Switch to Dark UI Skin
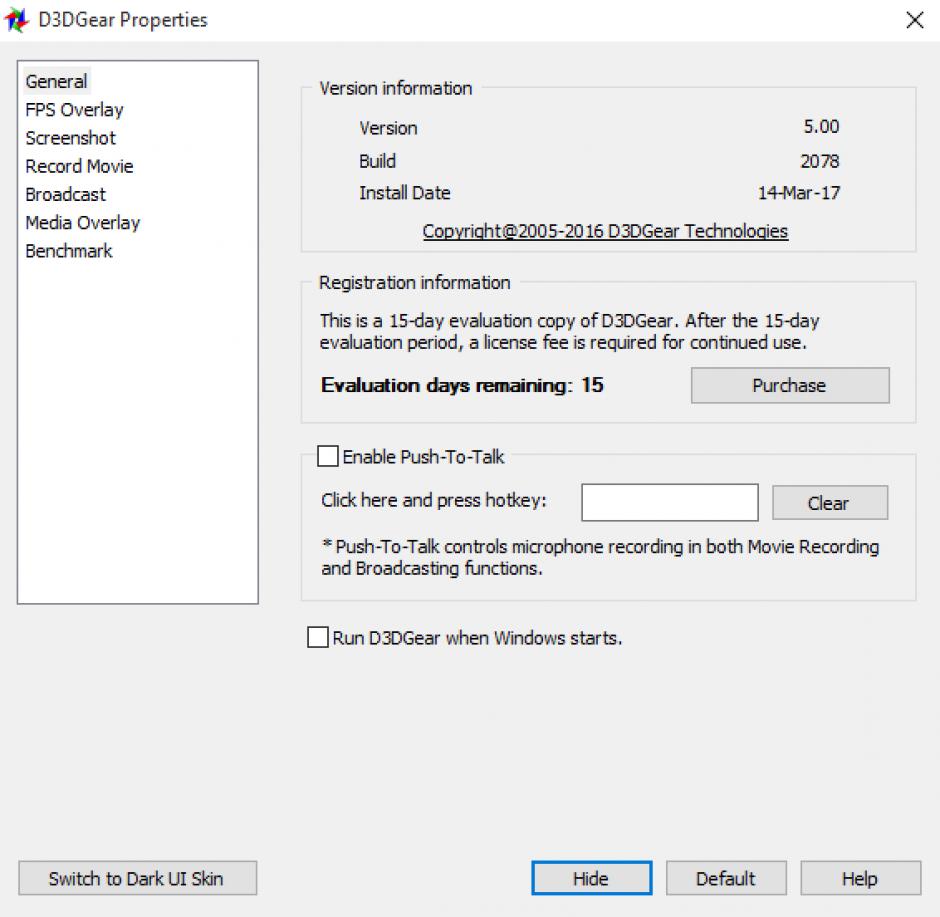Viewport: 940px width, 917px height. [138, 878]
